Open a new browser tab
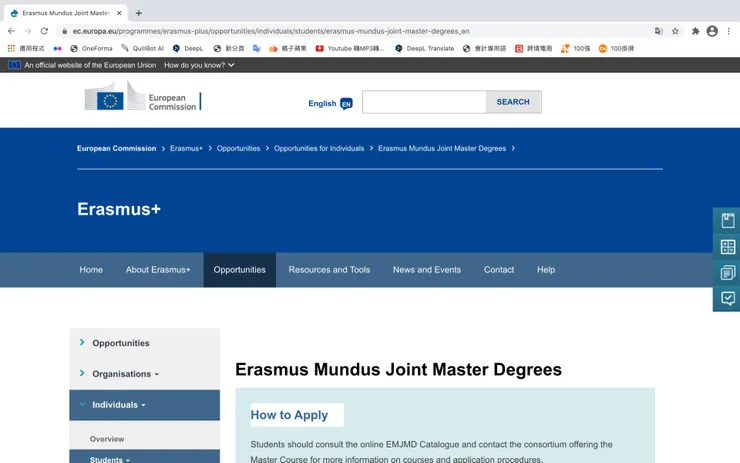740x463 pixels. click(x=139, y=13)
